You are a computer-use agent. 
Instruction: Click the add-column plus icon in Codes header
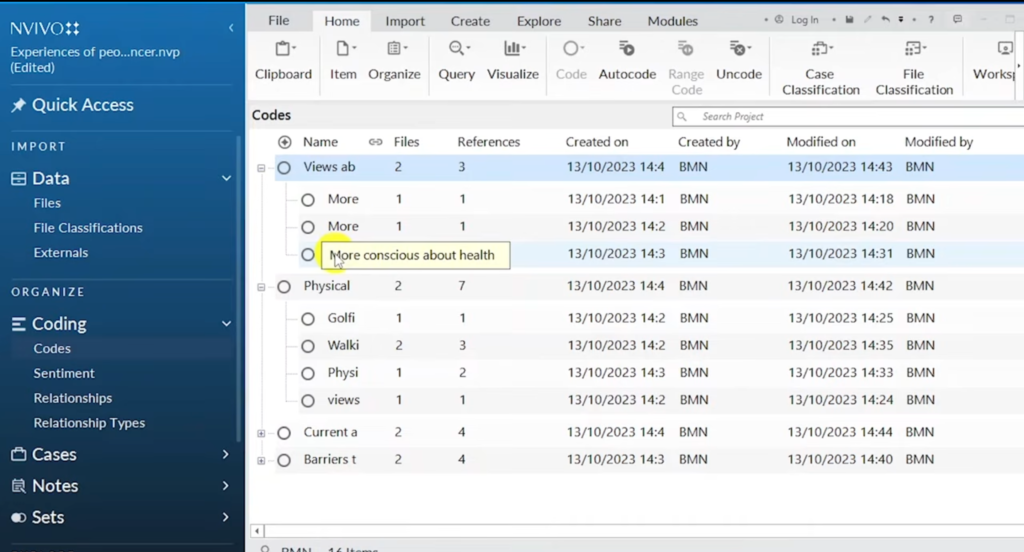285,142
